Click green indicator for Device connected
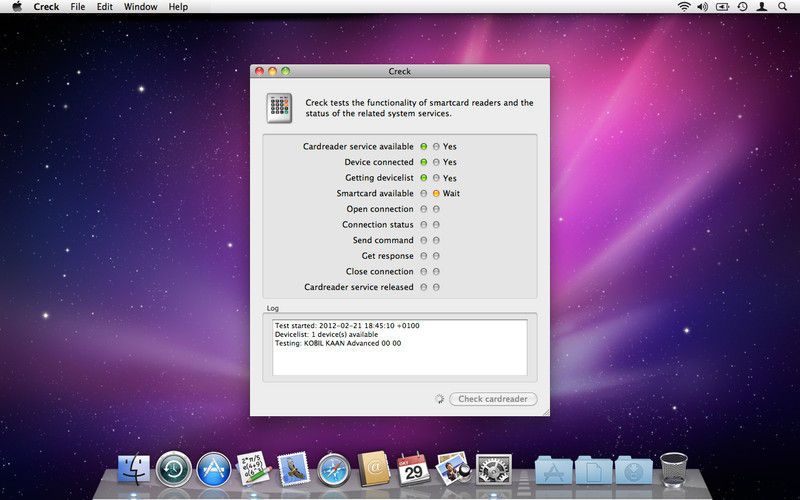 pyautogui.click(x=423, y=162)
